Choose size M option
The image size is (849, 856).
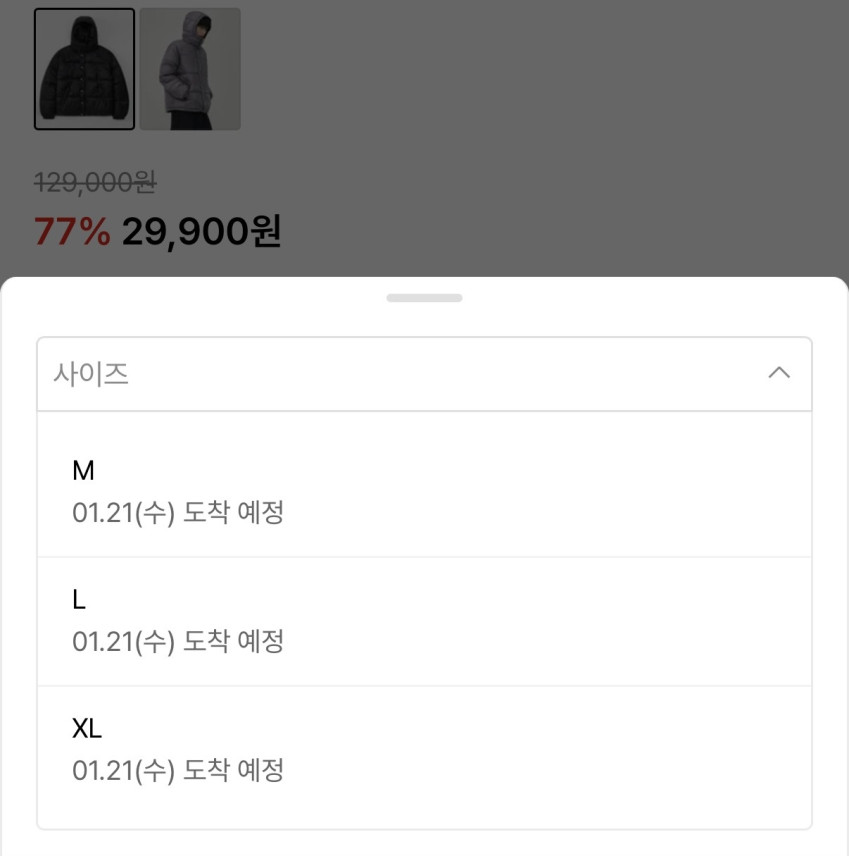click(84, 470)
